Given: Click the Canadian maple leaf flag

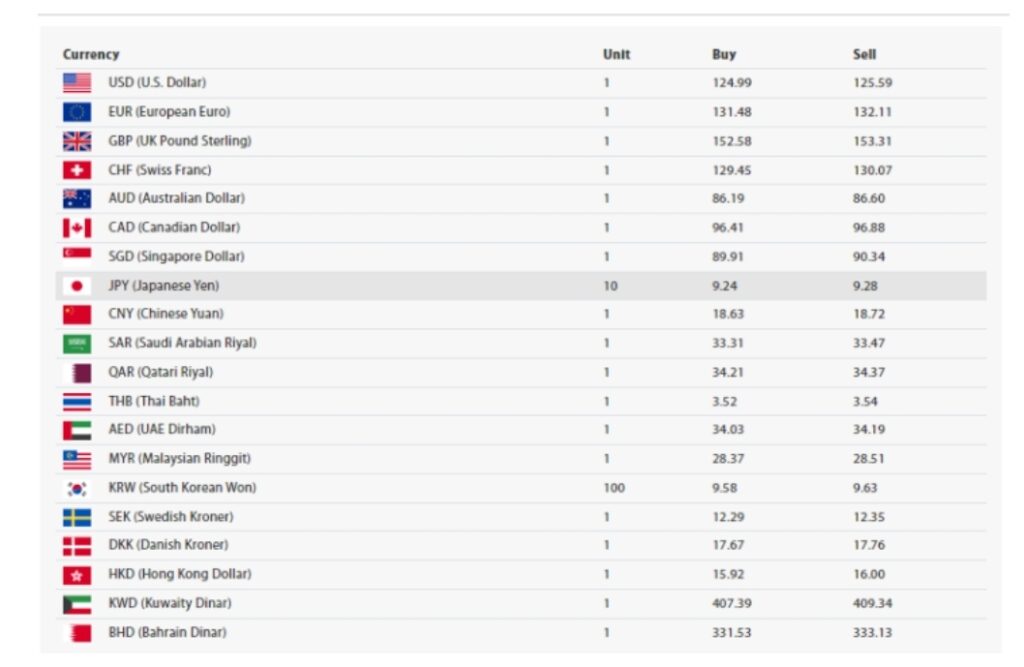Looking at the screenshot, I should point(77,228).
